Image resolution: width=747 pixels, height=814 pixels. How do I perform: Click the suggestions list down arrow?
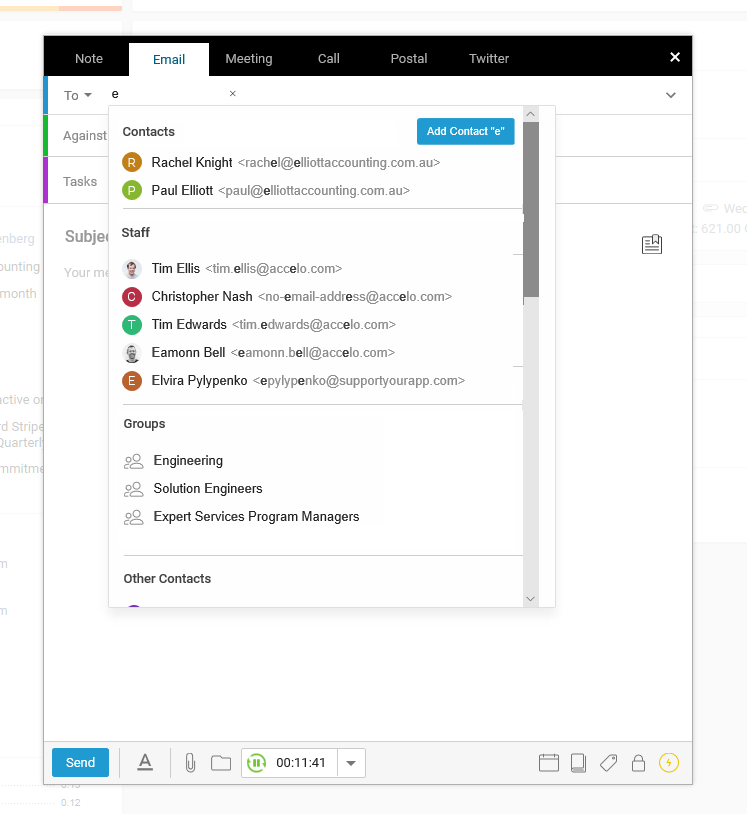pyautogui.click(x=531, y=599)
